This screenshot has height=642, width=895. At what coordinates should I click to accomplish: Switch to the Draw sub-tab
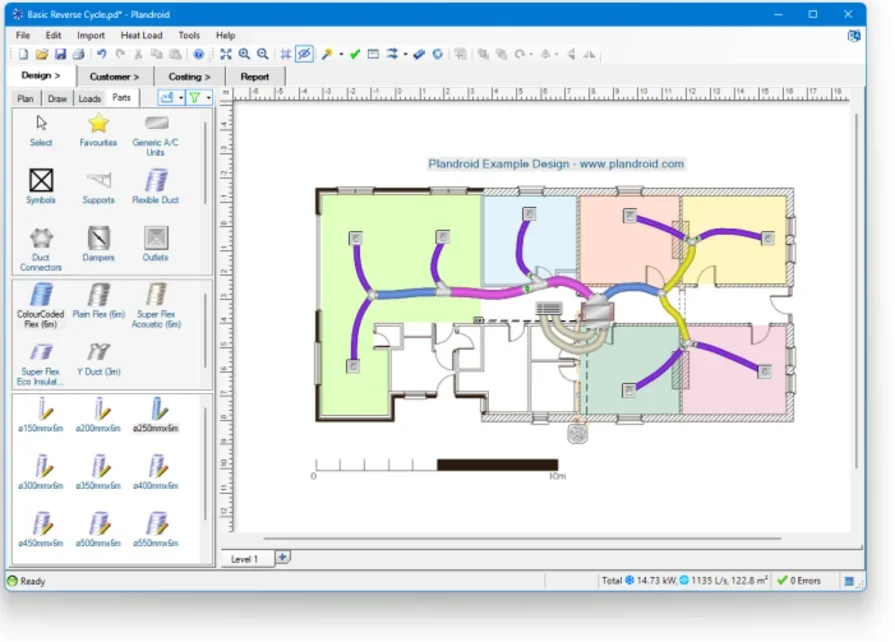(x=57, y=99)
